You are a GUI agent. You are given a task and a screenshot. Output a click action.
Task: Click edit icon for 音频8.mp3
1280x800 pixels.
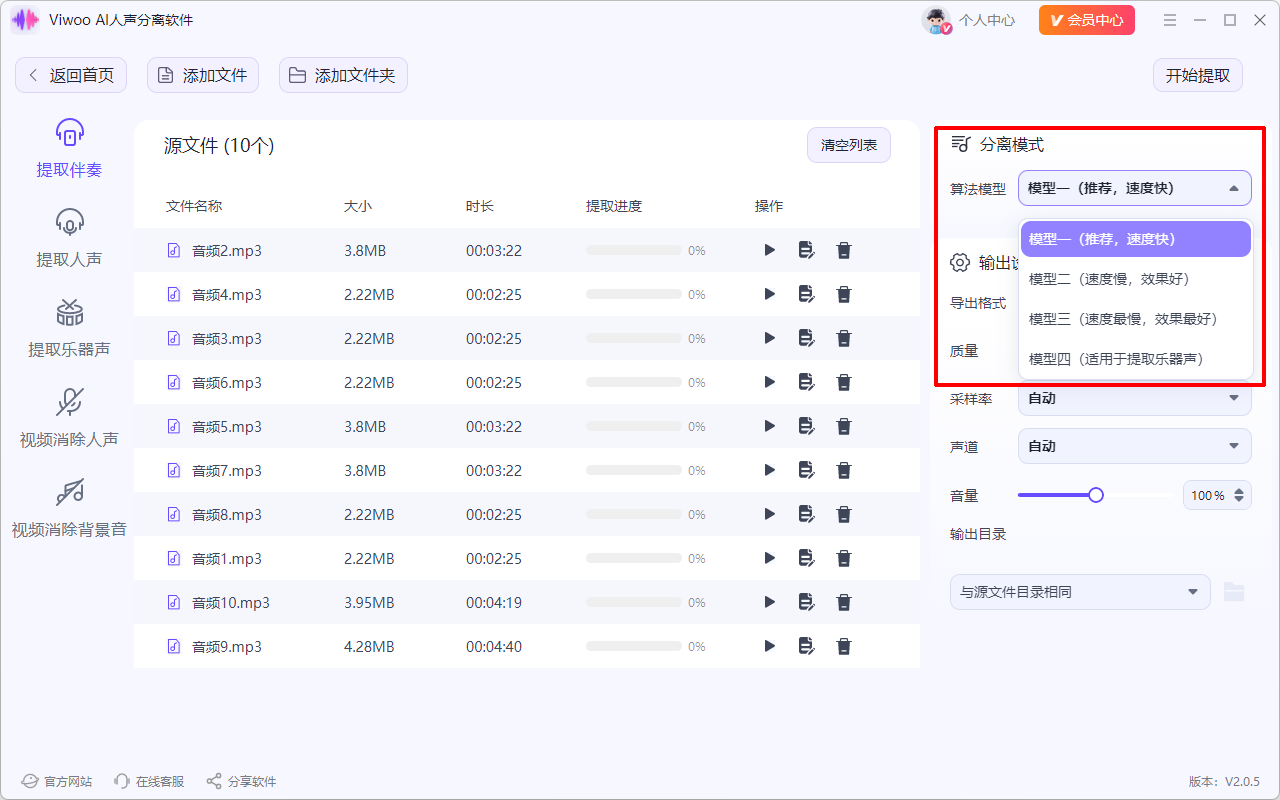tap(806, 514)
